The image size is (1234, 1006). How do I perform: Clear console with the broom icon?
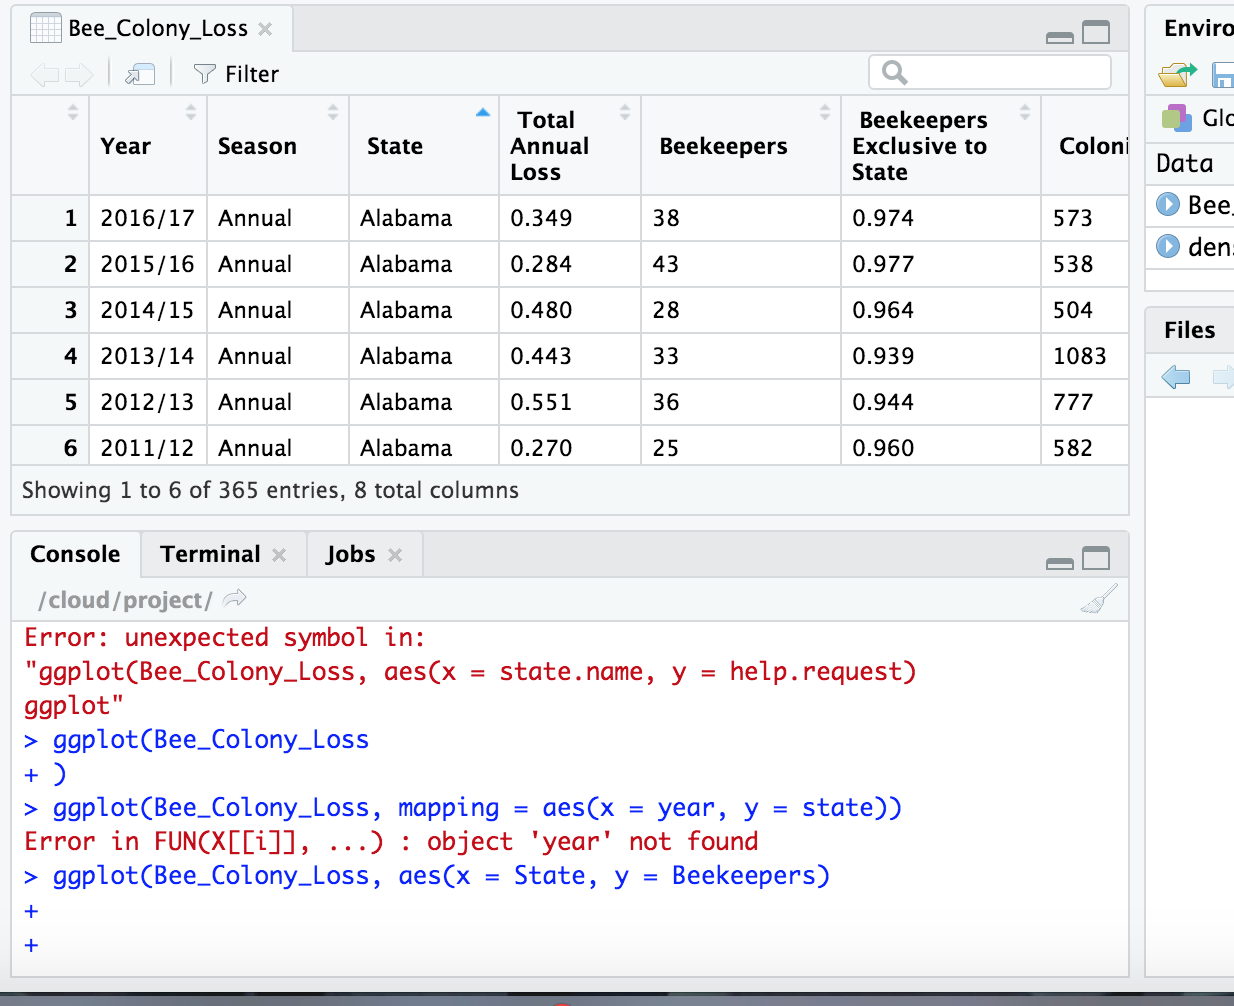pyautogui.click(x=1098, y=600)
